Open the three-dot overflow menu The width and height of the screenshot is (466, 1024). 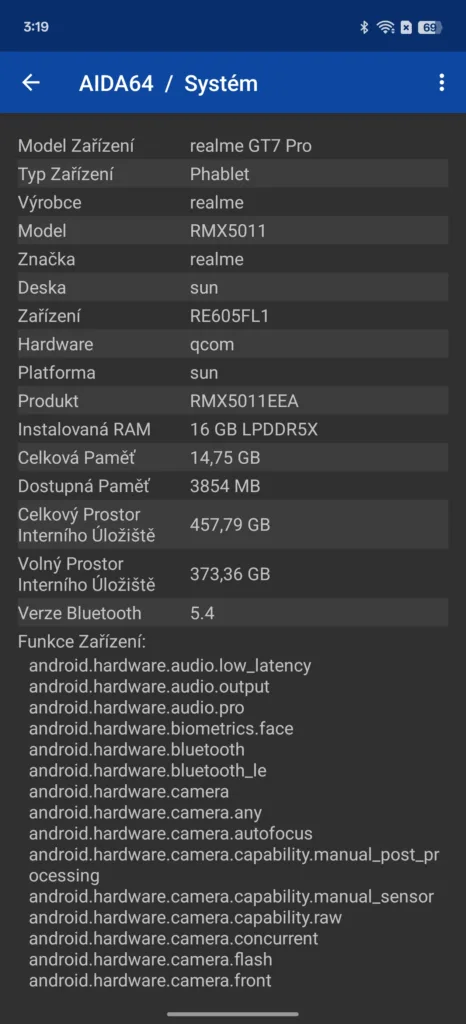[x=442, y=82]
